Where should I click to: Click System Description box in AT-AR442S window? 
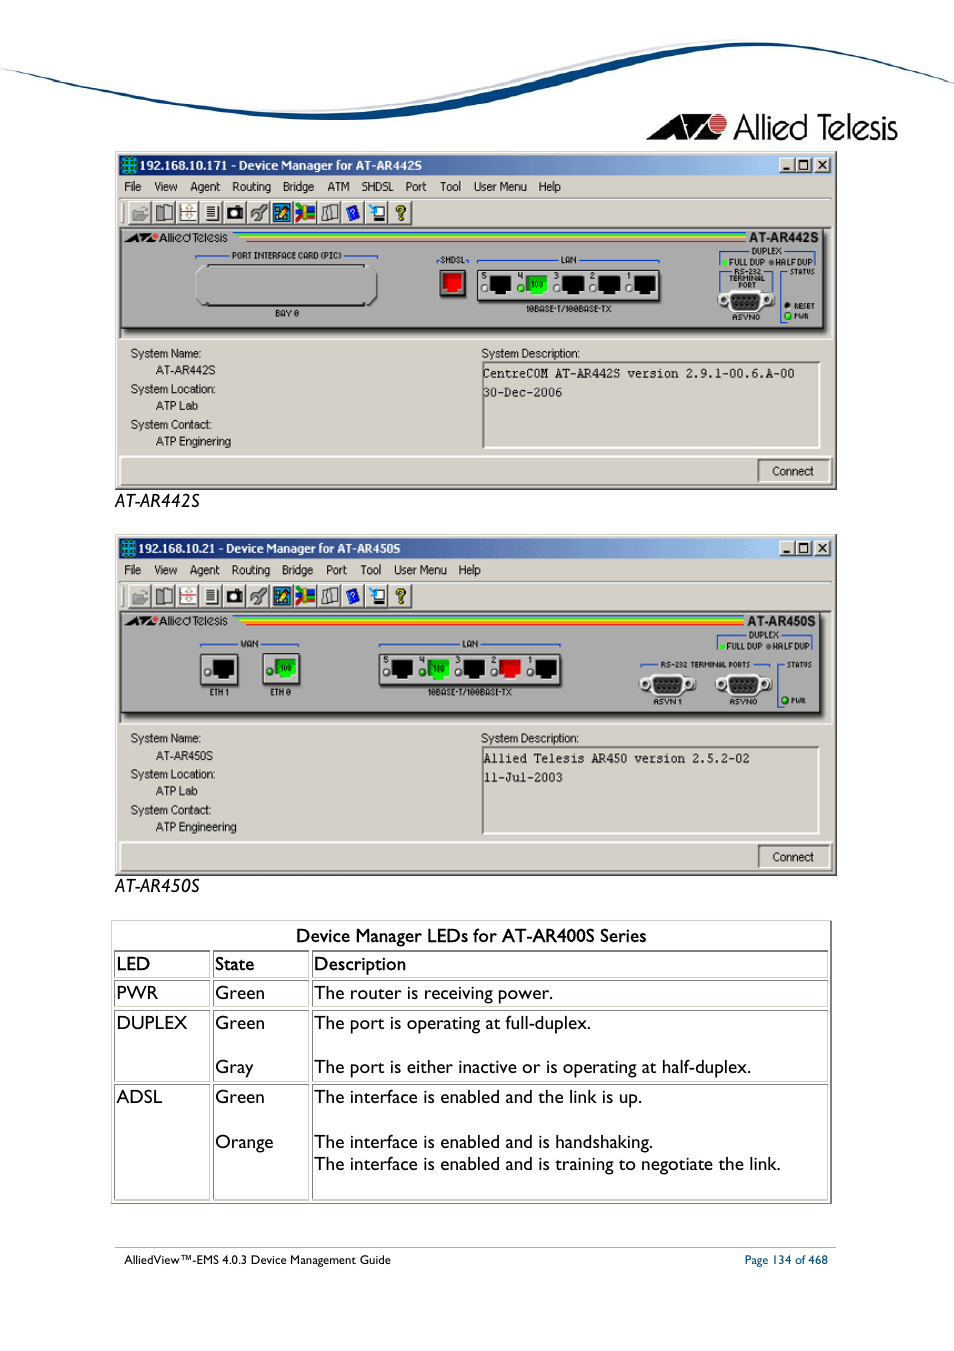click(x=651, y=404)
